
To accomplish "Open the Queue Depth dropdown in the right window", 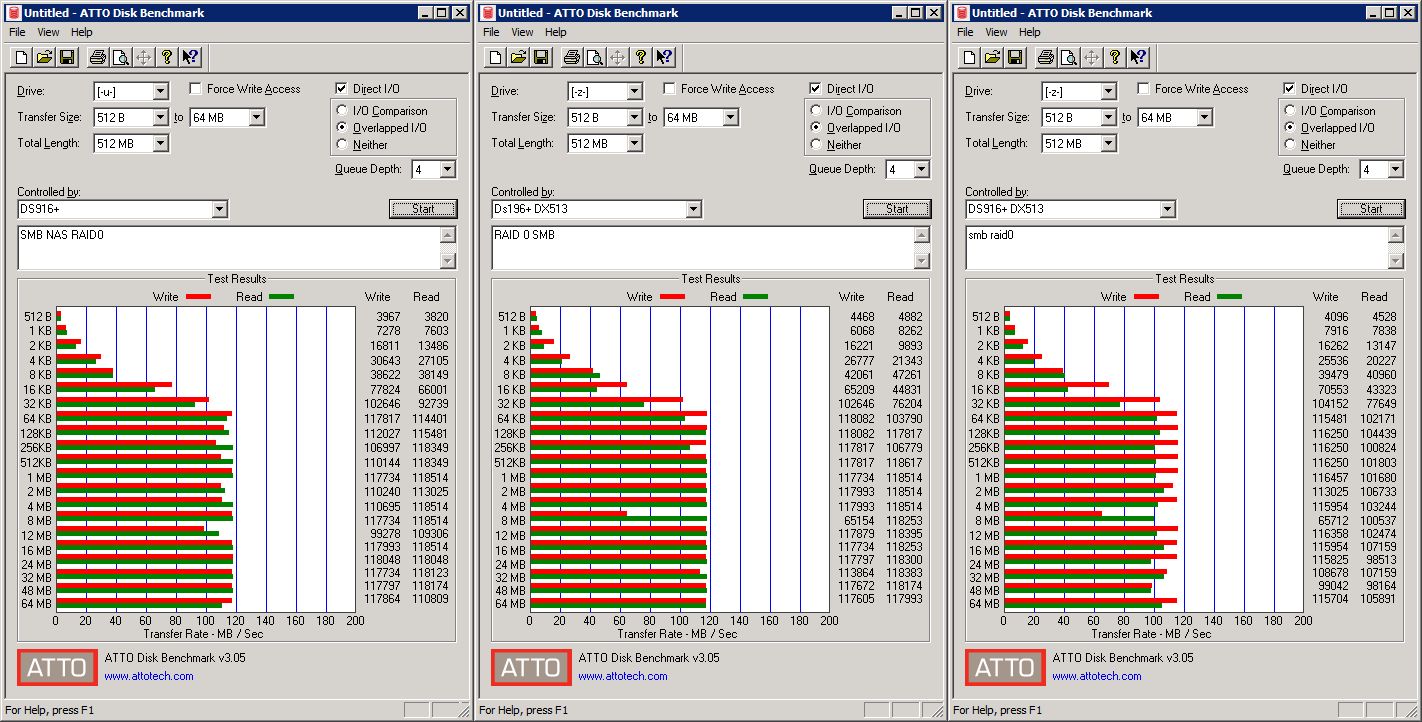I will pyautogui.click(x=1395, y=170).
